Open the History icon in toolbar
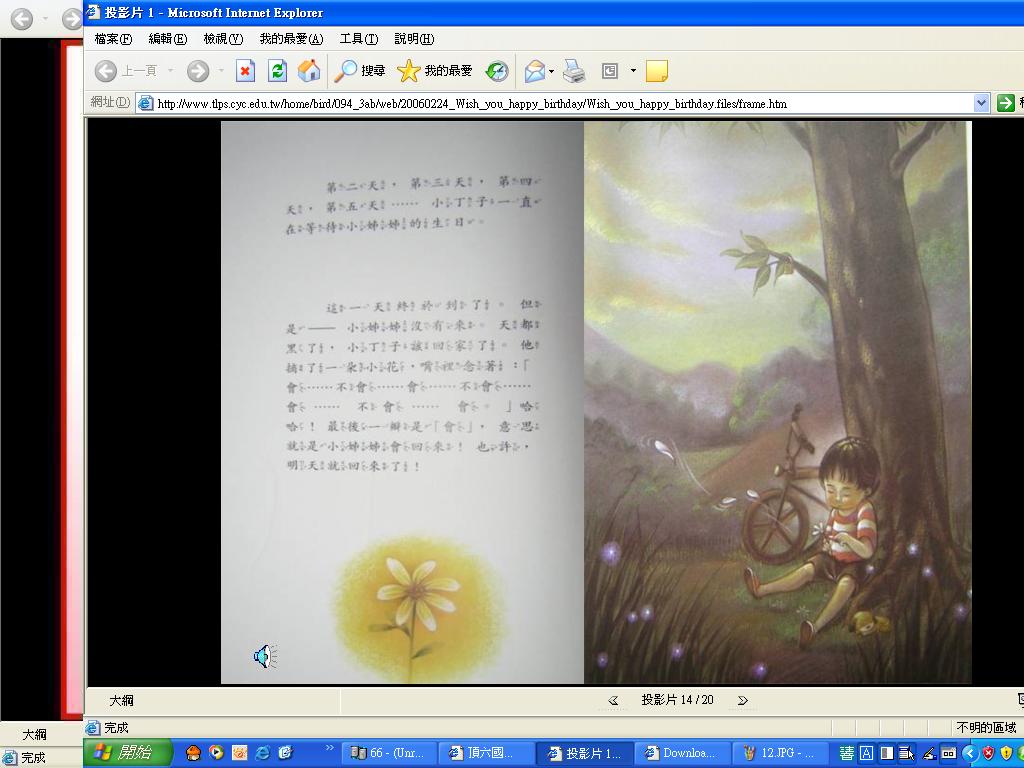 [x=497, y=71]
